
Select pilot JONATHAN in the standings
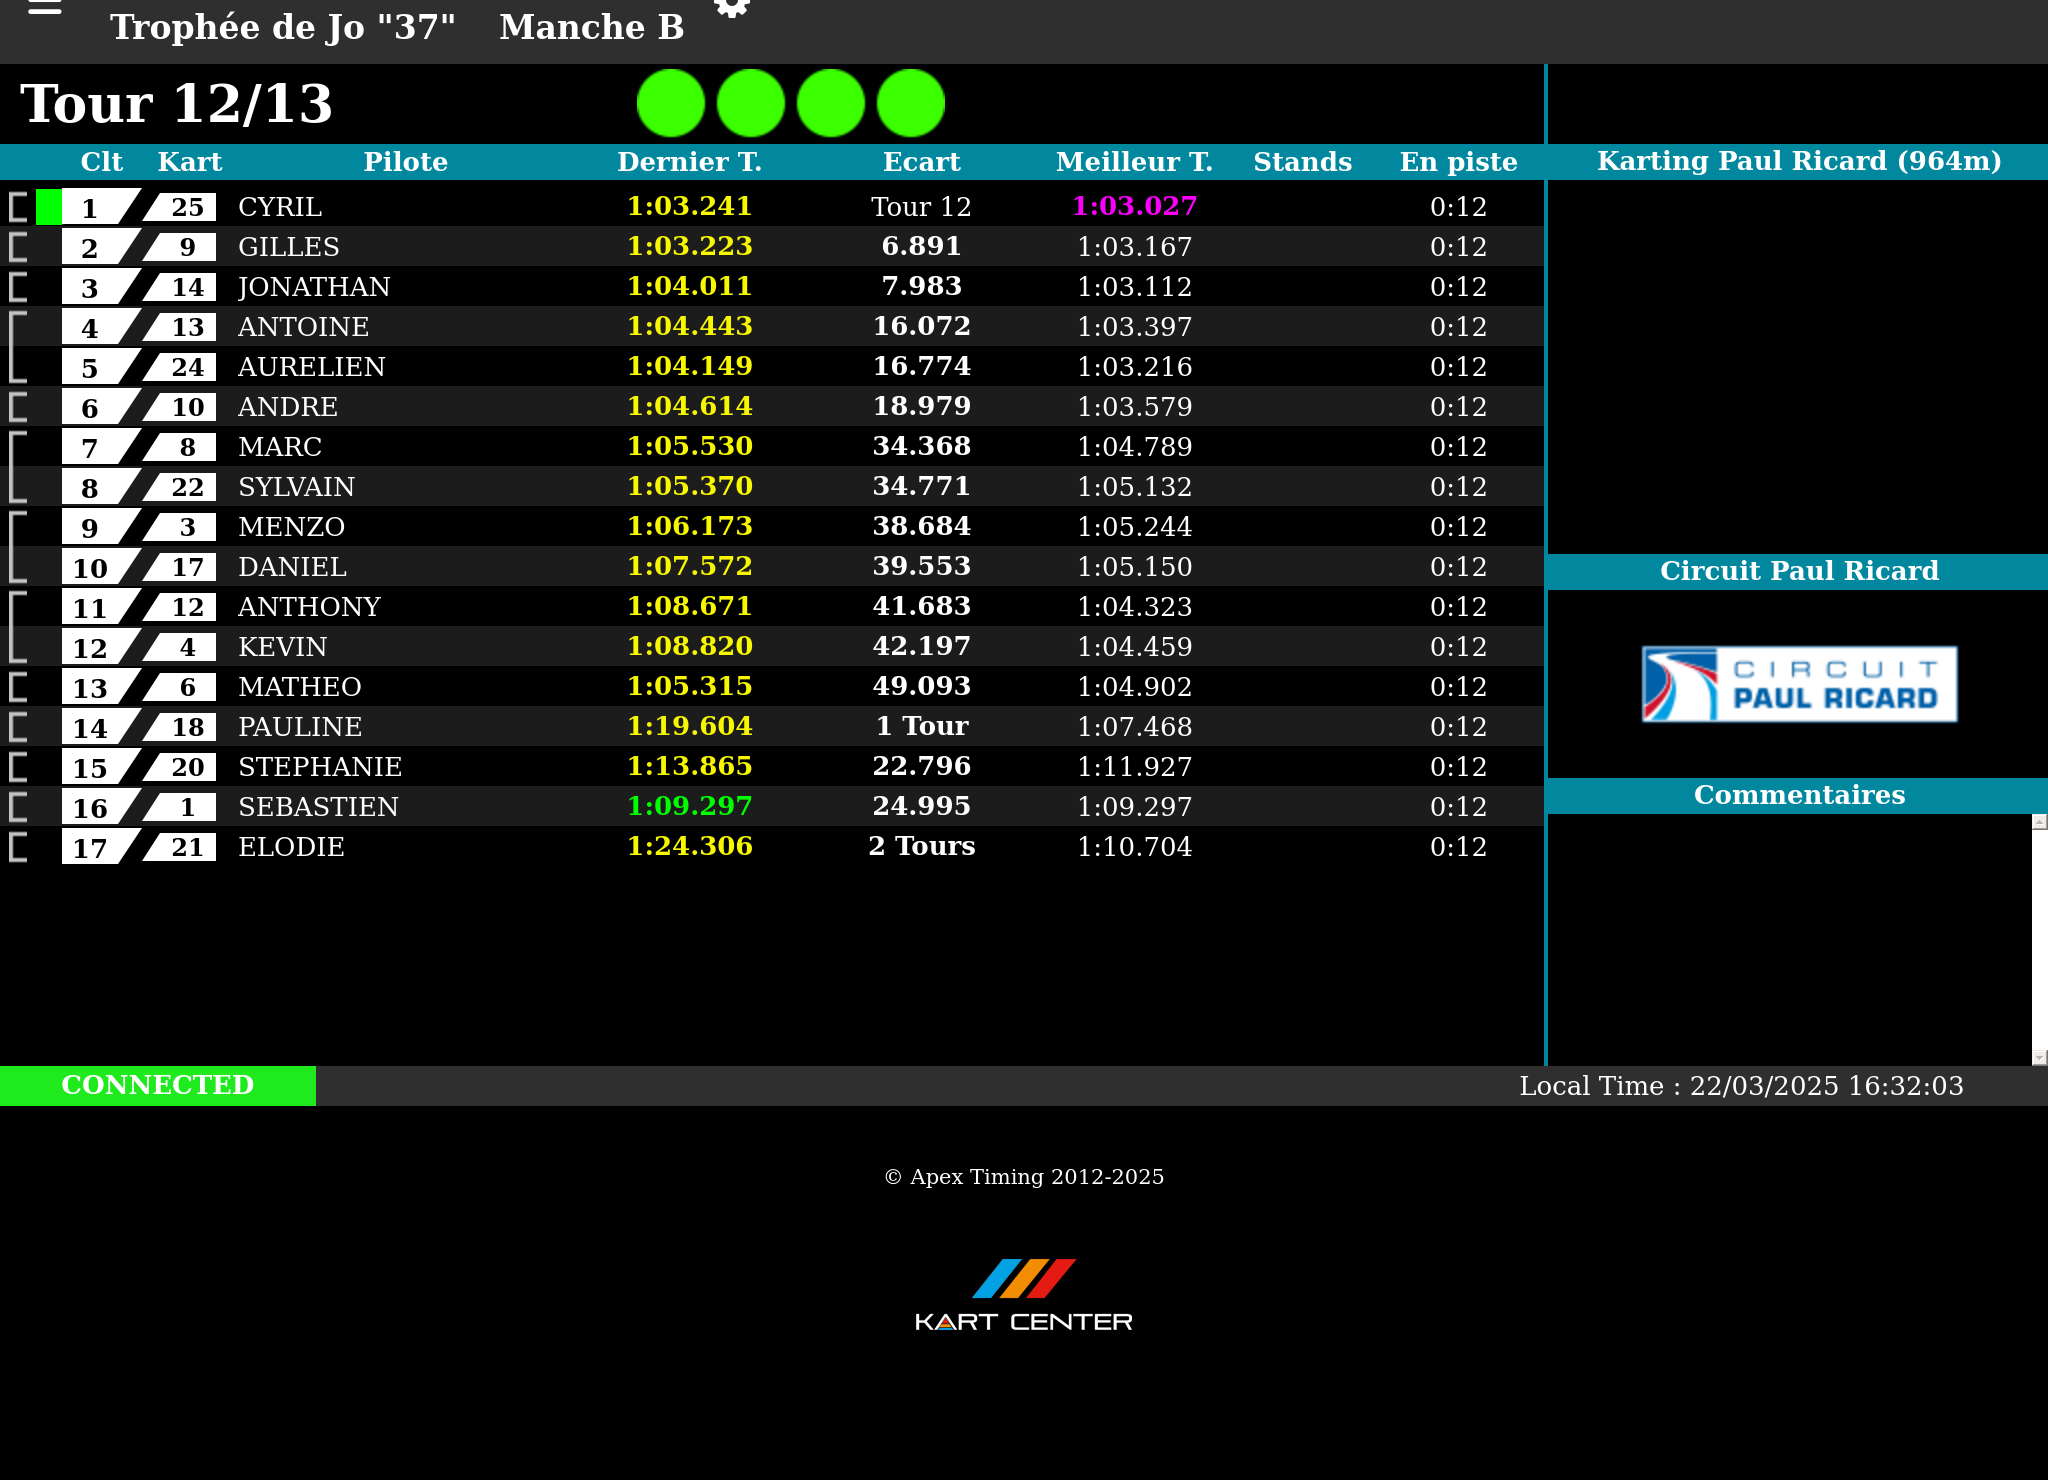(314, 287)
